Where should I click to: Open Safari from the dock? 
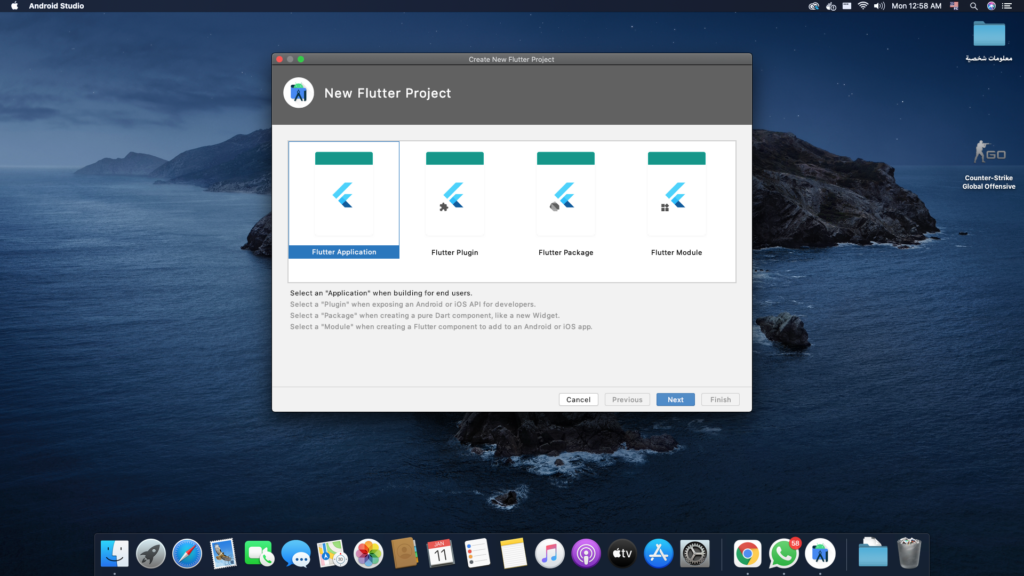187,554
